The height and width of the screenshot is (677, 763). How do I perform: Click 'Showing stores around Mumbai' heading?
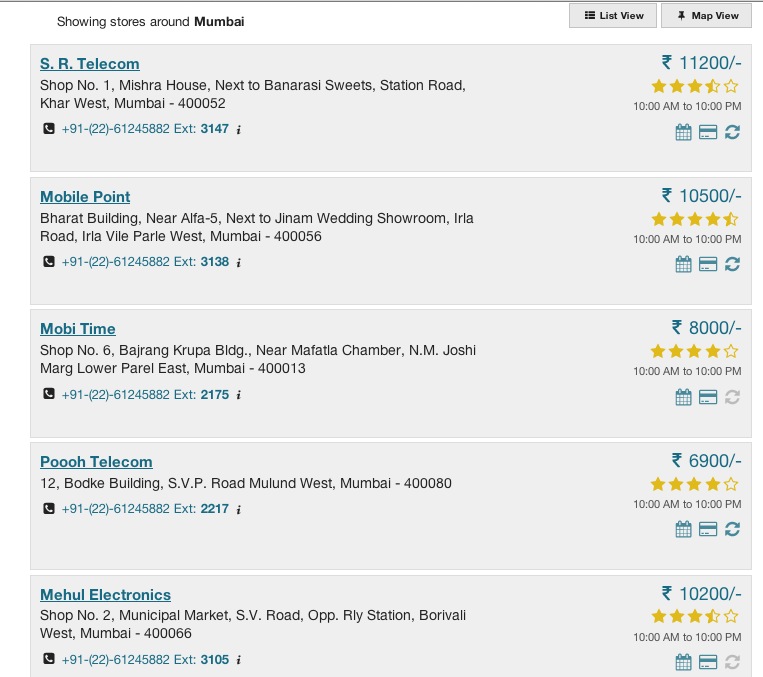[x=151, y=22]
